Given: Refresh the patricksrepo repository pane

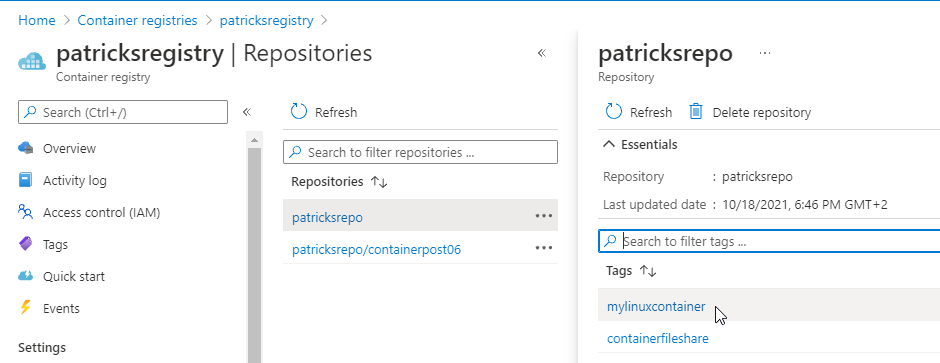Looking at the screenshot, I should coord(639,112).
